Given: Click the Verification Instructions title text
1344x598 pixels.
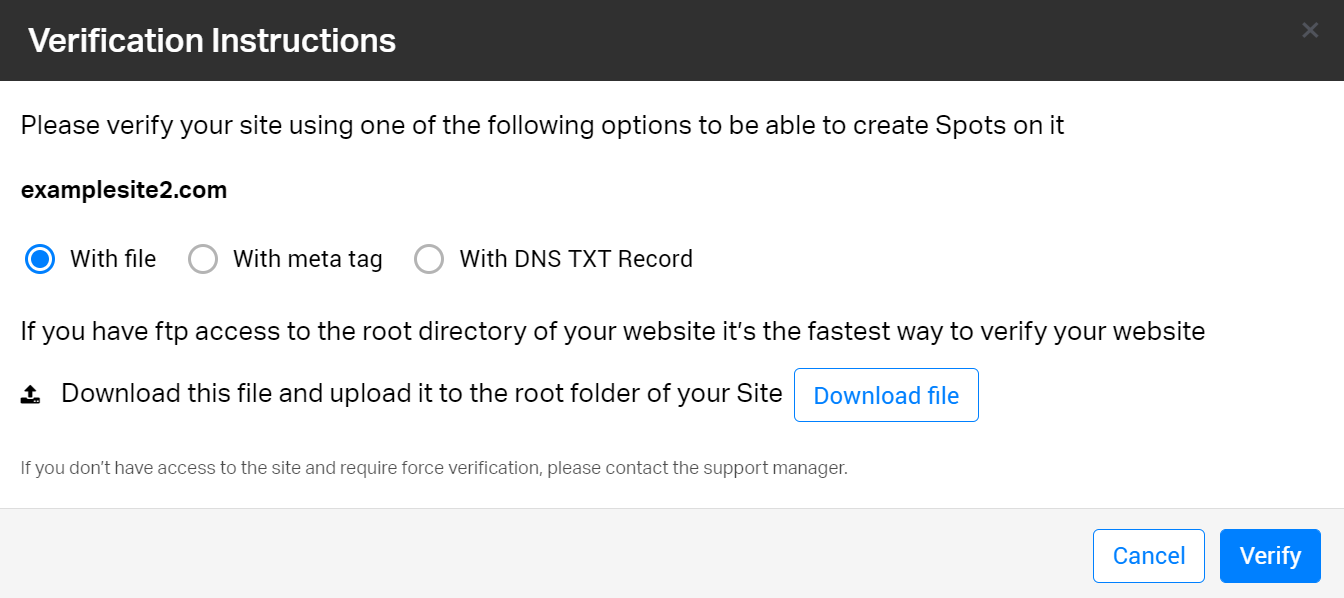Looking at the screenshot, I should [212, 41].
